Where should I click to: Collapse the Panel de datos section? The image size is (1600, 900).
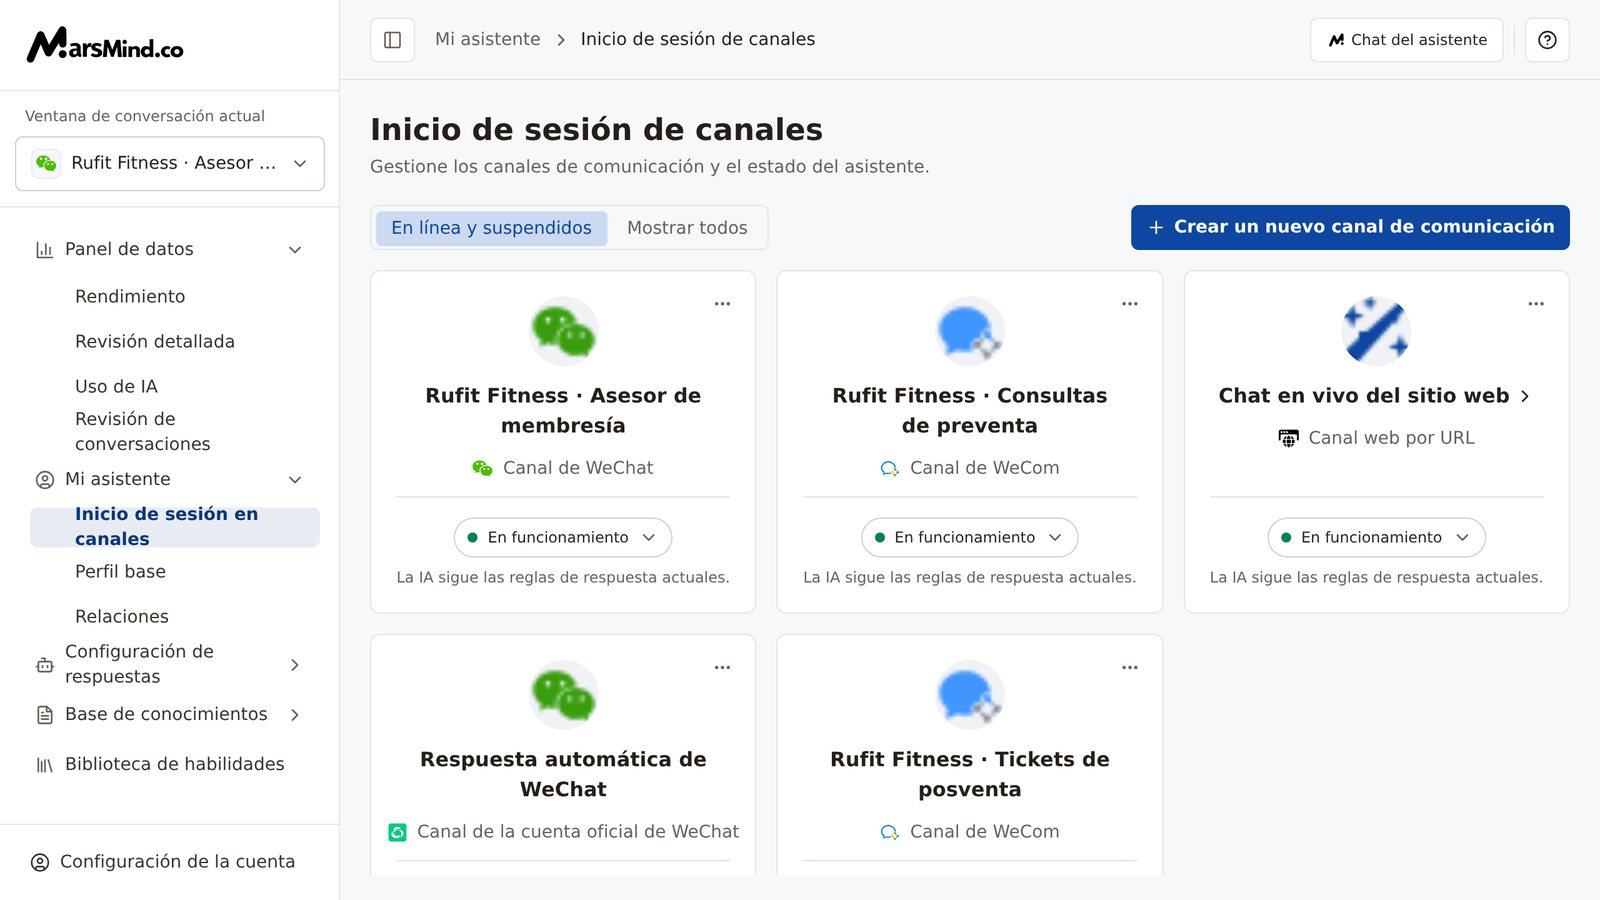coord(295,250)
